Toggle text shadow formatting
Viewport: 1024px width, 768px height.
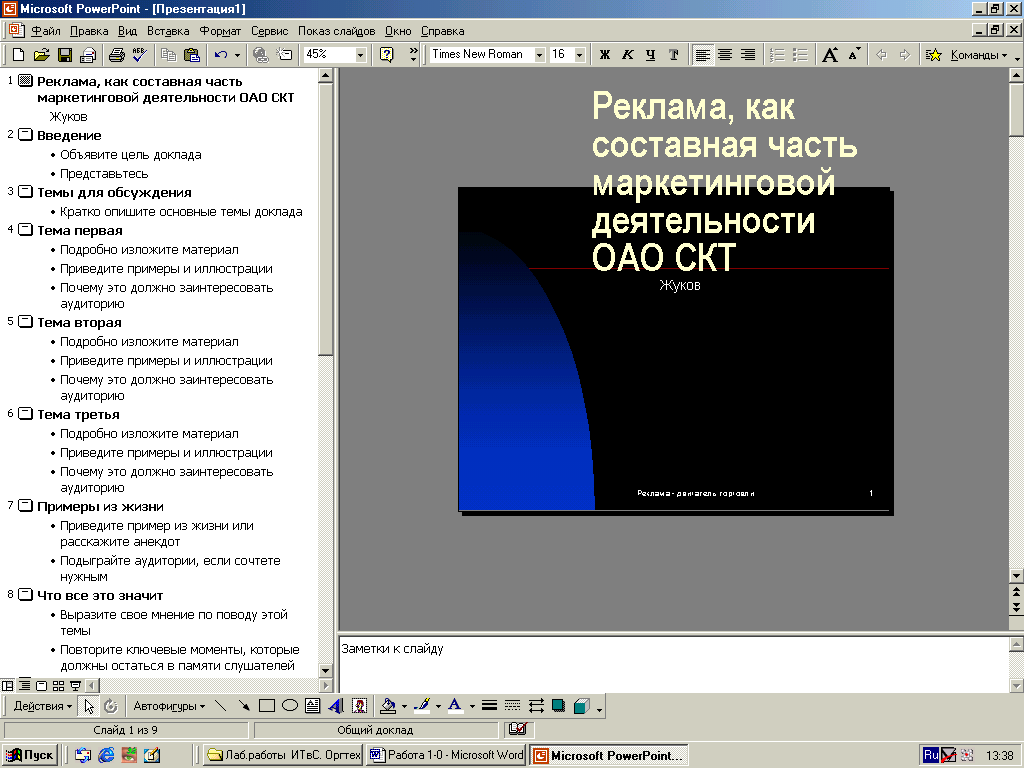coord(673,55)
